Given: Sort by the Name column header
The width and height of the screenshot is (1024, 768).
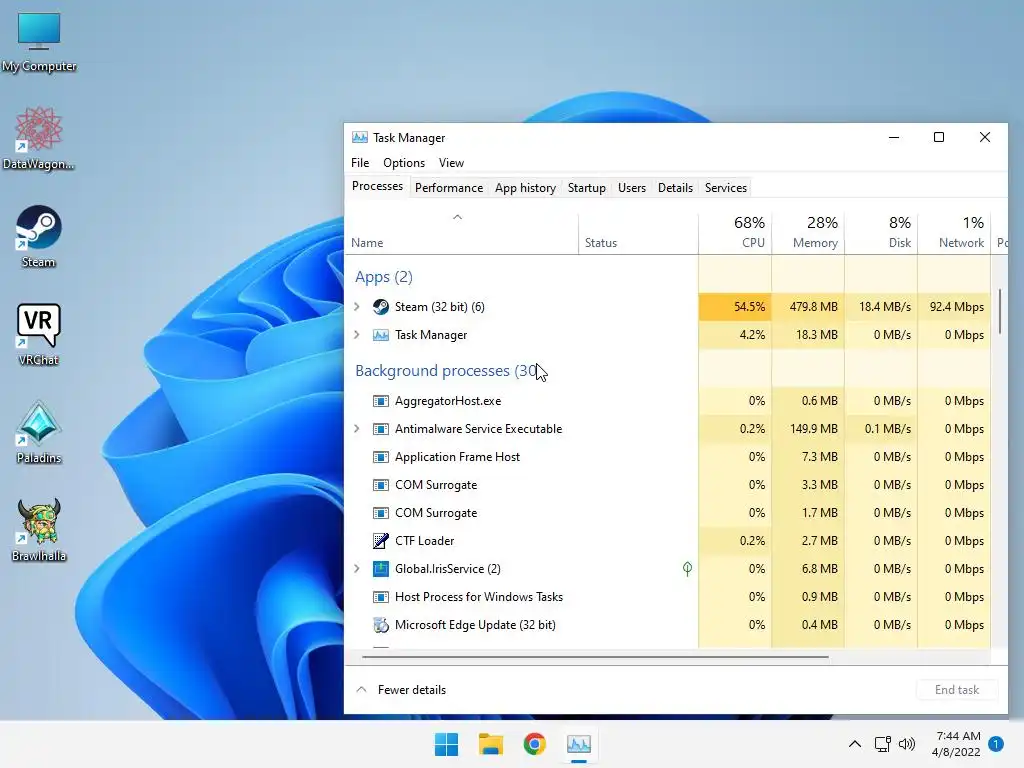Looking at the screenshot, I should coord(461,234).
